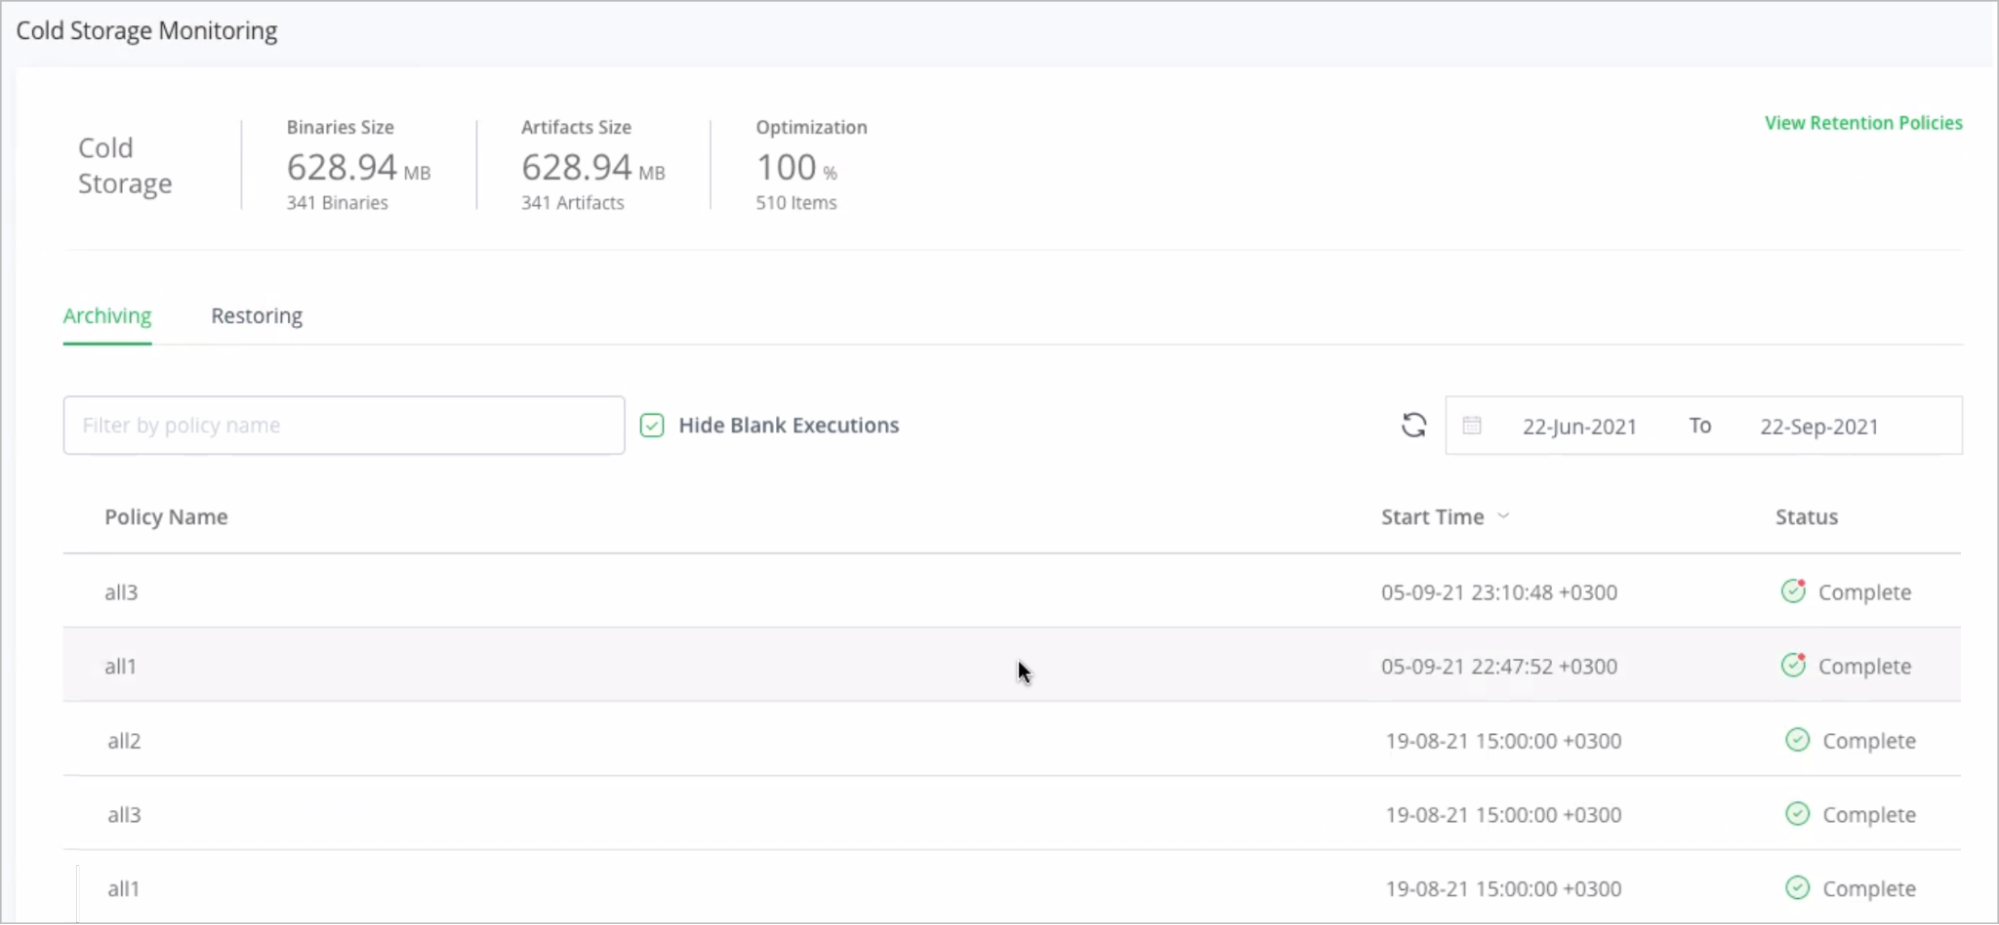Viewport: 1999px width, 925px height.
Task: Click the Complete check icon on the all2 row
Action: click(1797, 740)
